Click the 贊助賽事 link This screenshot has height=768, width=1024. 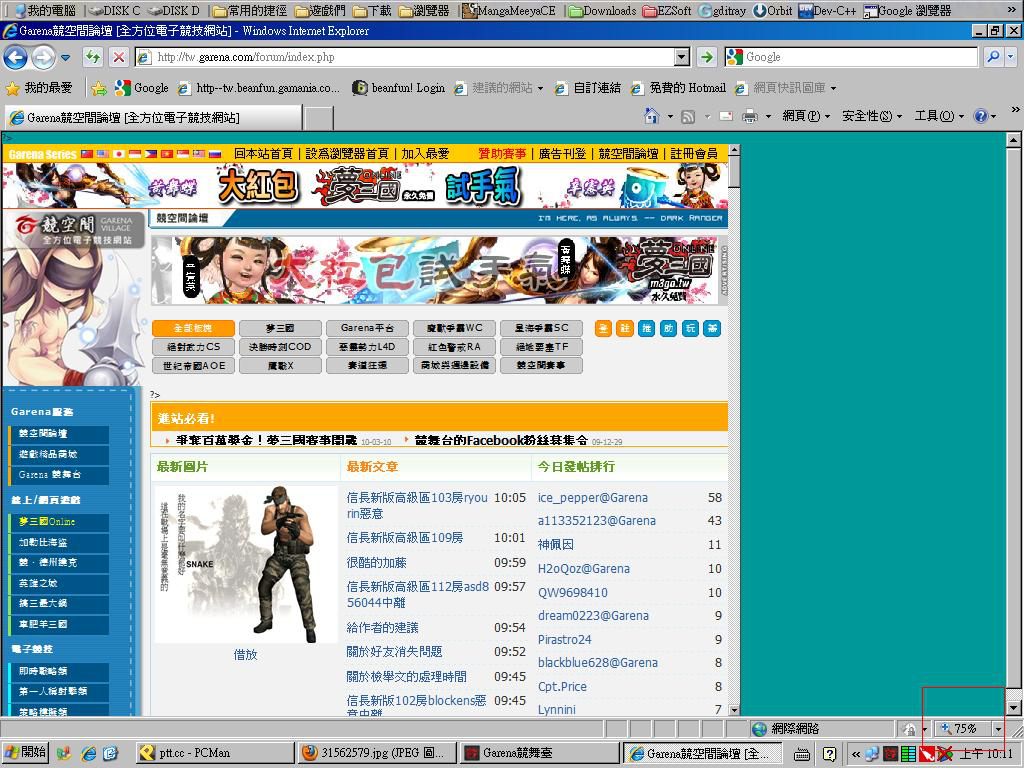coord(502,153)
